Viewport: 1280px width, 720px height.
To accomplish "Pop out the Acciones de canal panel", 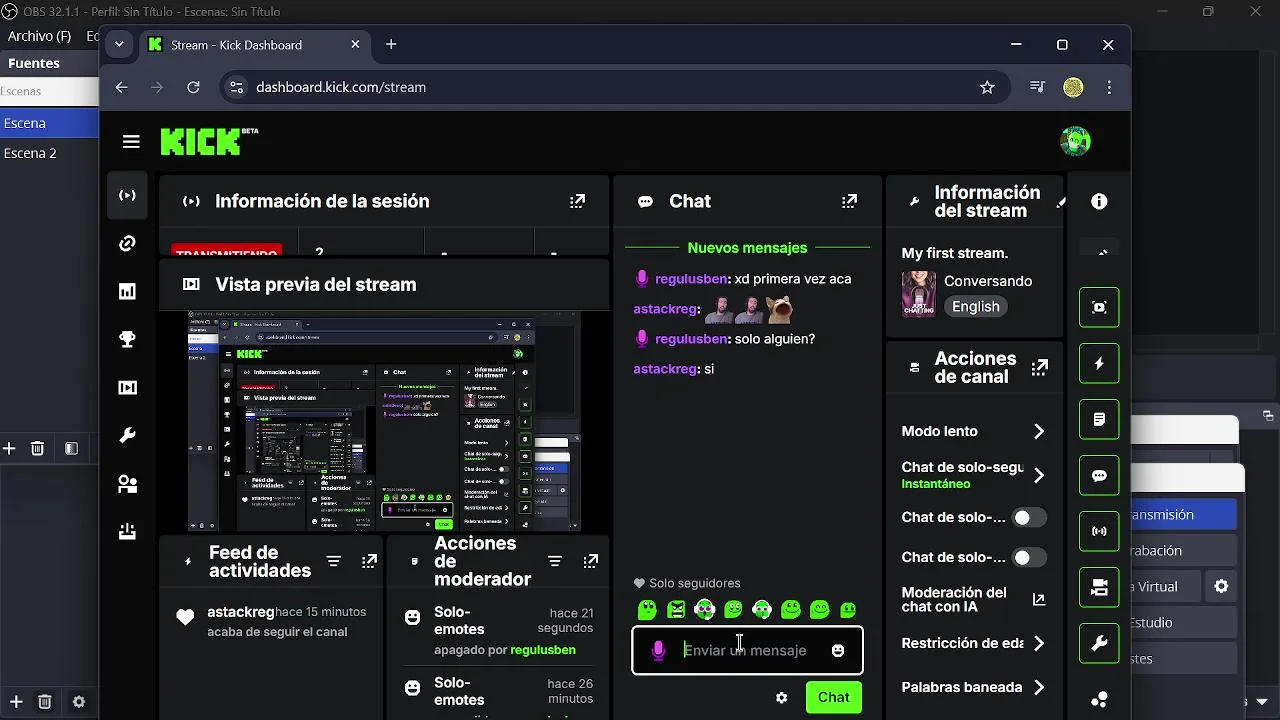I will (x=1040, y=368).
